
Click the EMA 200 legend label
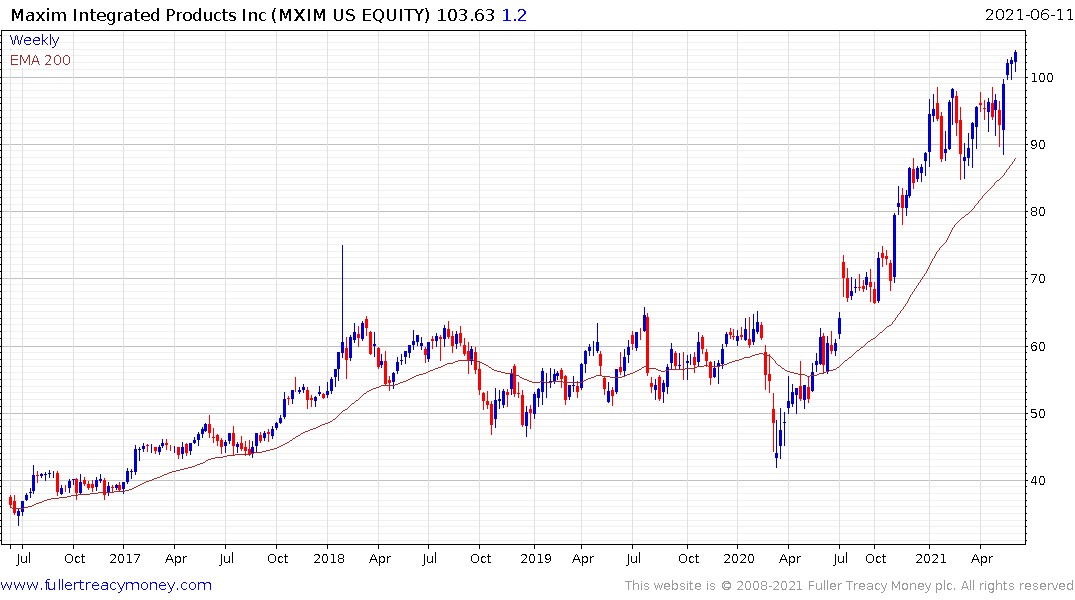pyautogui.click(x=40, y=60)
